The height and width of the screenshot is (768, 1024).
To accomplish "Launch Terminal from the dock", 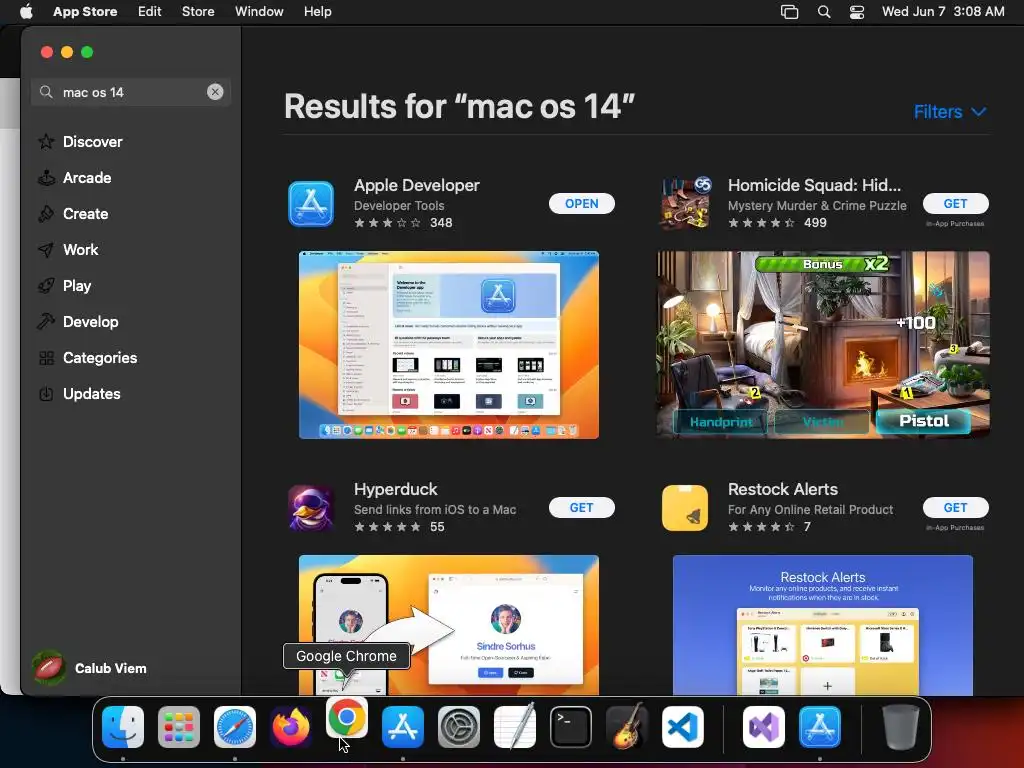I will pyautogui.click(x=571, y=727).
